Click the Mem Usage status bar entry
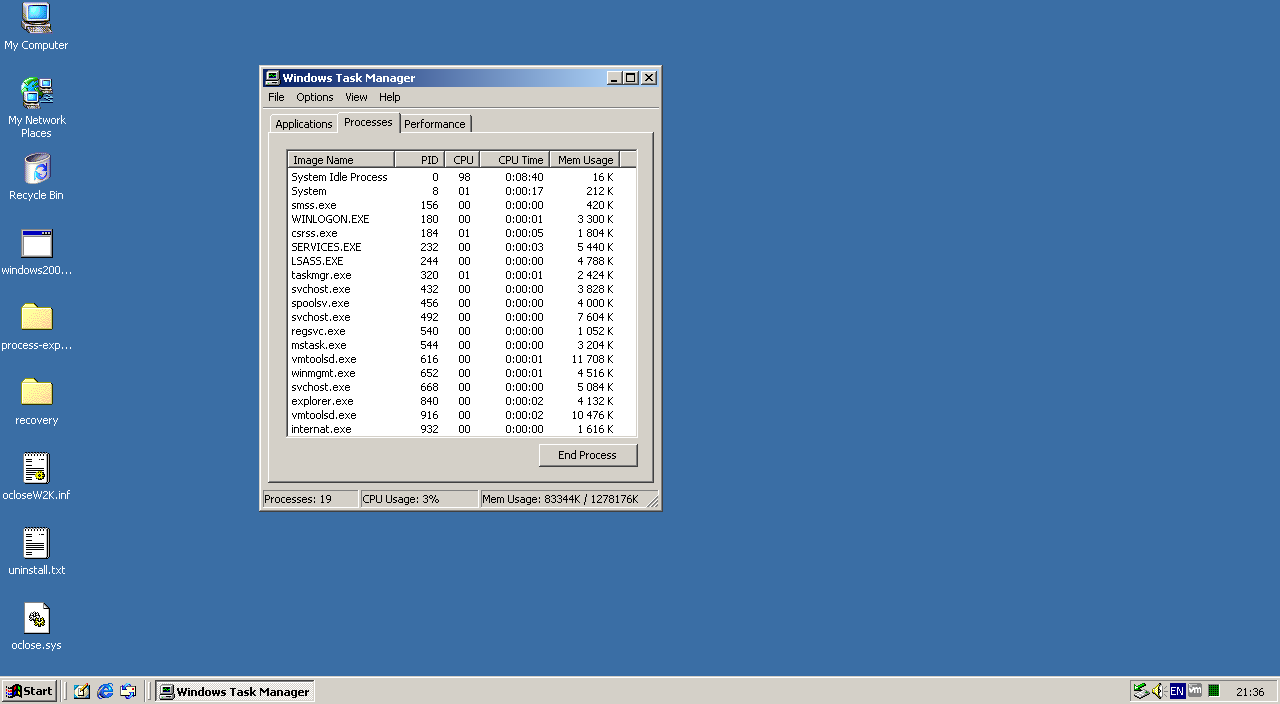The height and width of the screenshot is (704, 1280). tap(563, 499)
